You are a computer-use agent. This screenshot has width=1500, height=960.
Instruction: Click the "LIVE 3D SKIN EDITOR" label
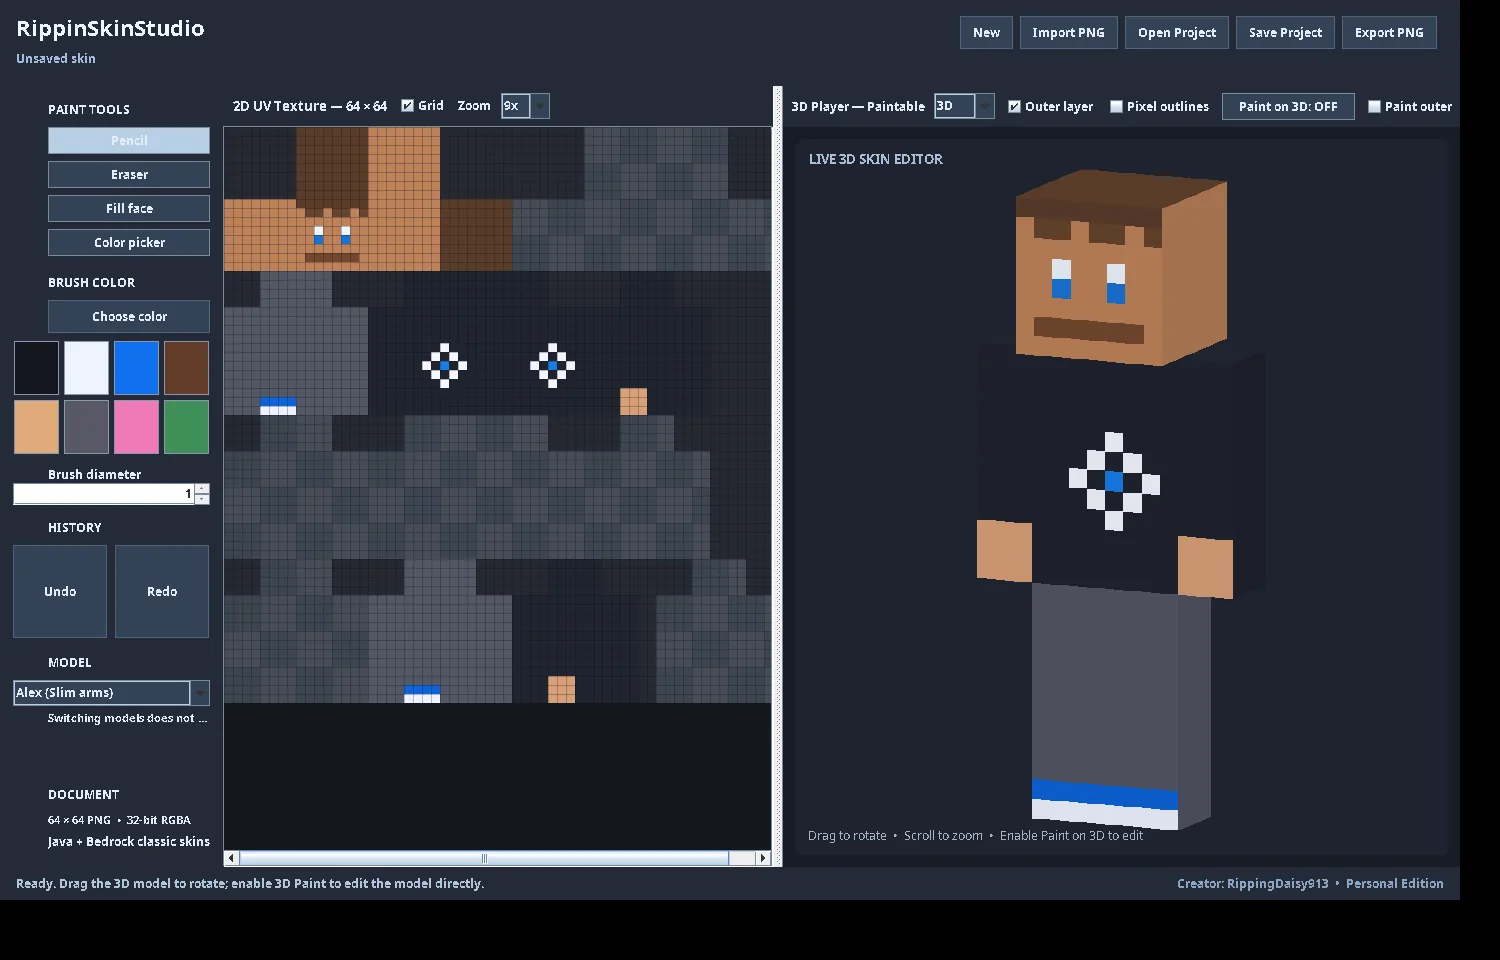(876, 159)
